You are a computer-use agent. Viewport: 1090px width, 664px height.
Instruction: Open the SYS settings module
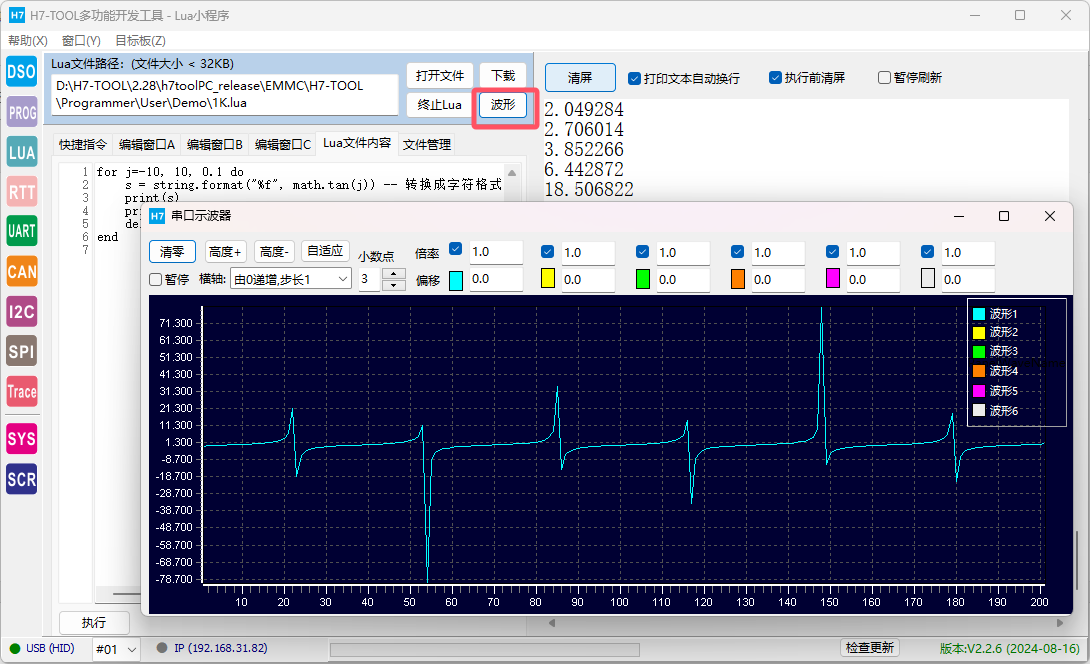click(22, 439)
